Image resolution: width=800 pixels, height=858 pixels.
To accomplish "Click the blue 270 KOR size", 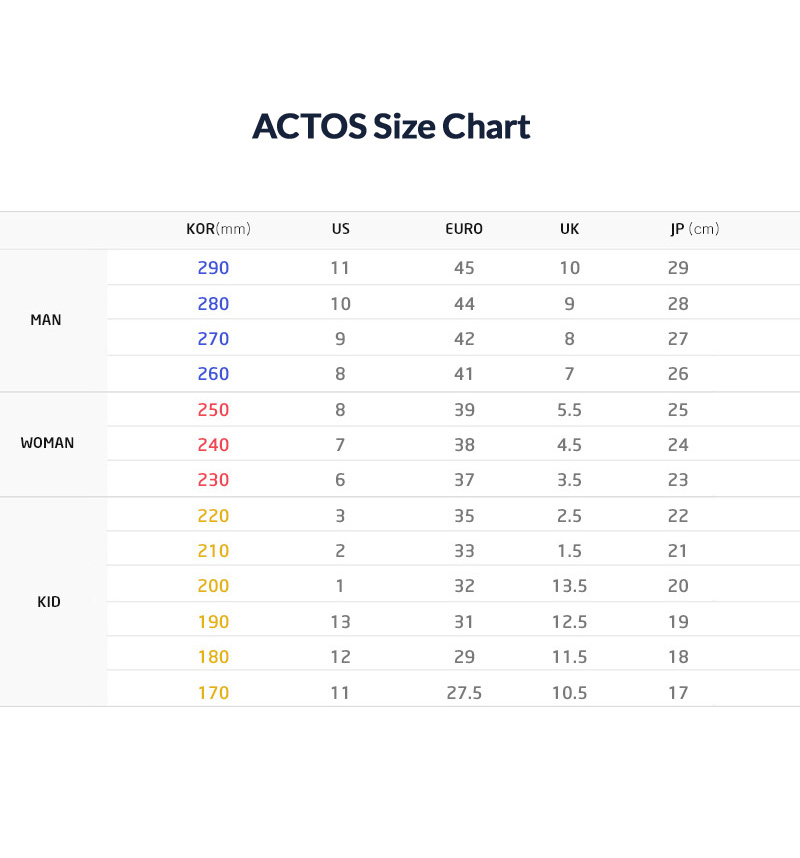I will tap(213, 339).
